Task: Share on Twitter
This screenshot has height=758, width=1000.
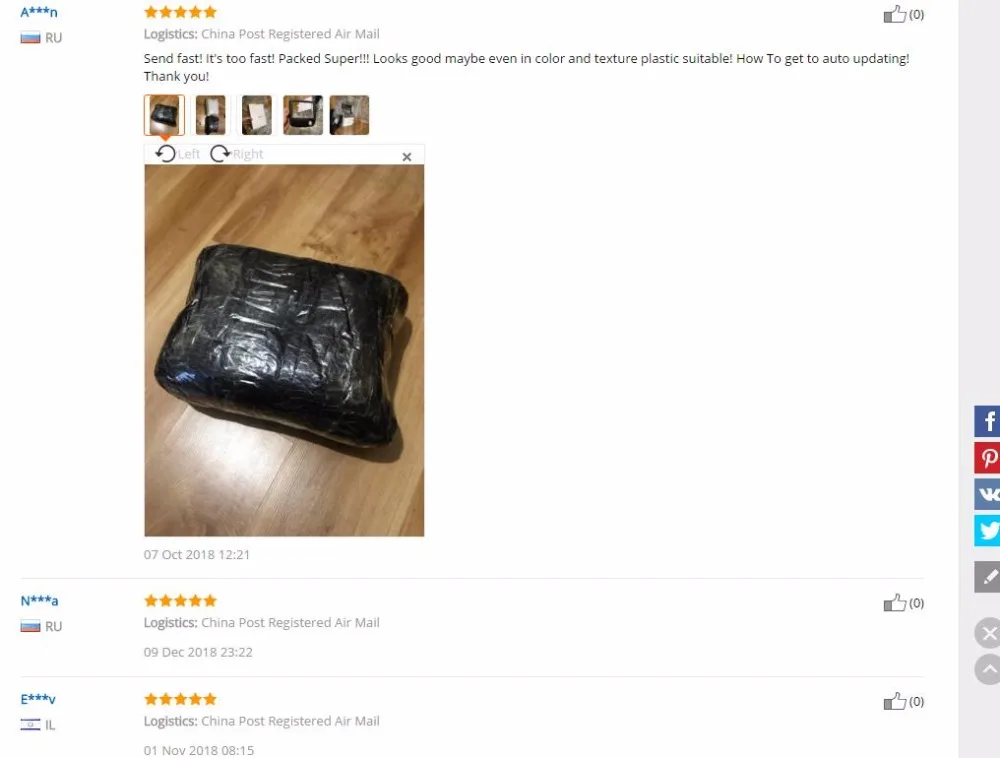Action: click(x=987, y=530)
